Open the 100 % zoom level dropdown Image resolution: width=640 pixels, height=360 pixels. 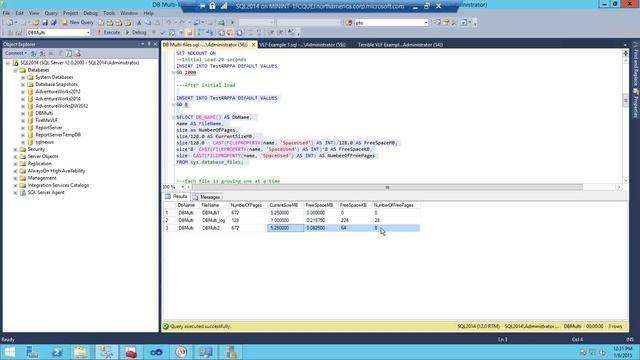[182, 187]
